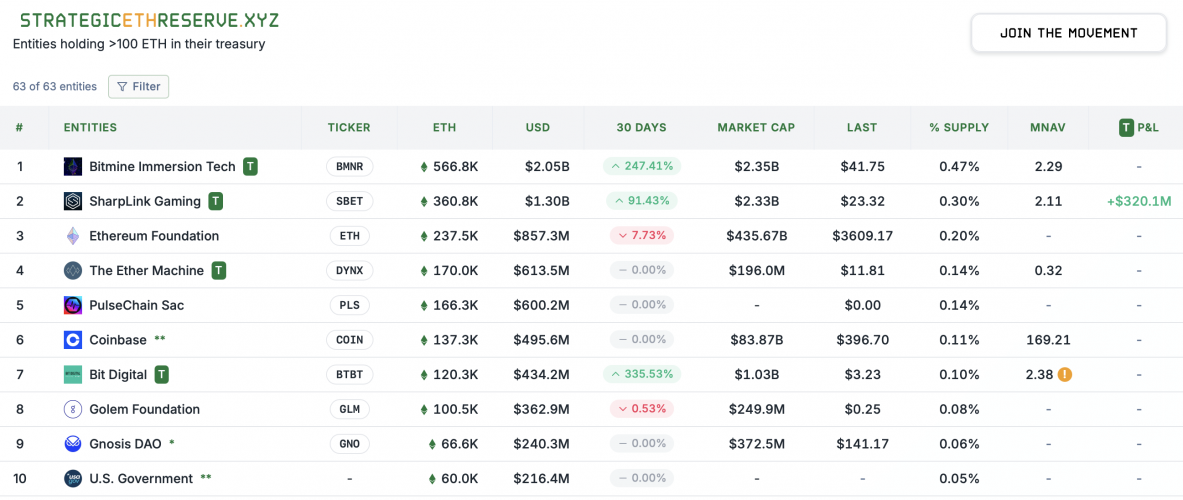
Task: Click the 169.21 MNAV value for Coinbase
Action: tap(1048, 340)
